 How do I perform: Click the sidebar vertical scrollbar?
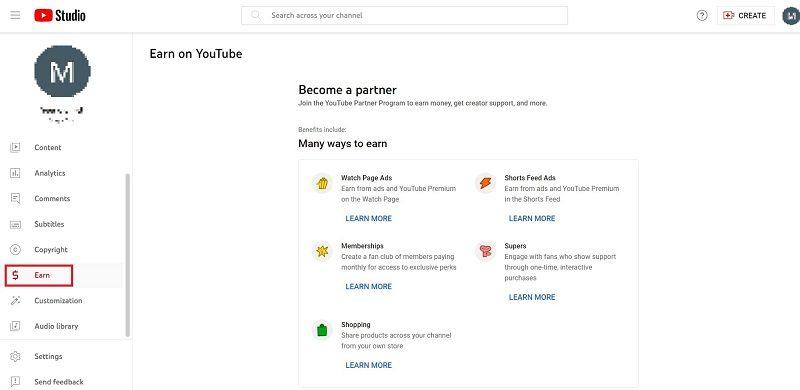pyautogui.click(x=128, y=255)
